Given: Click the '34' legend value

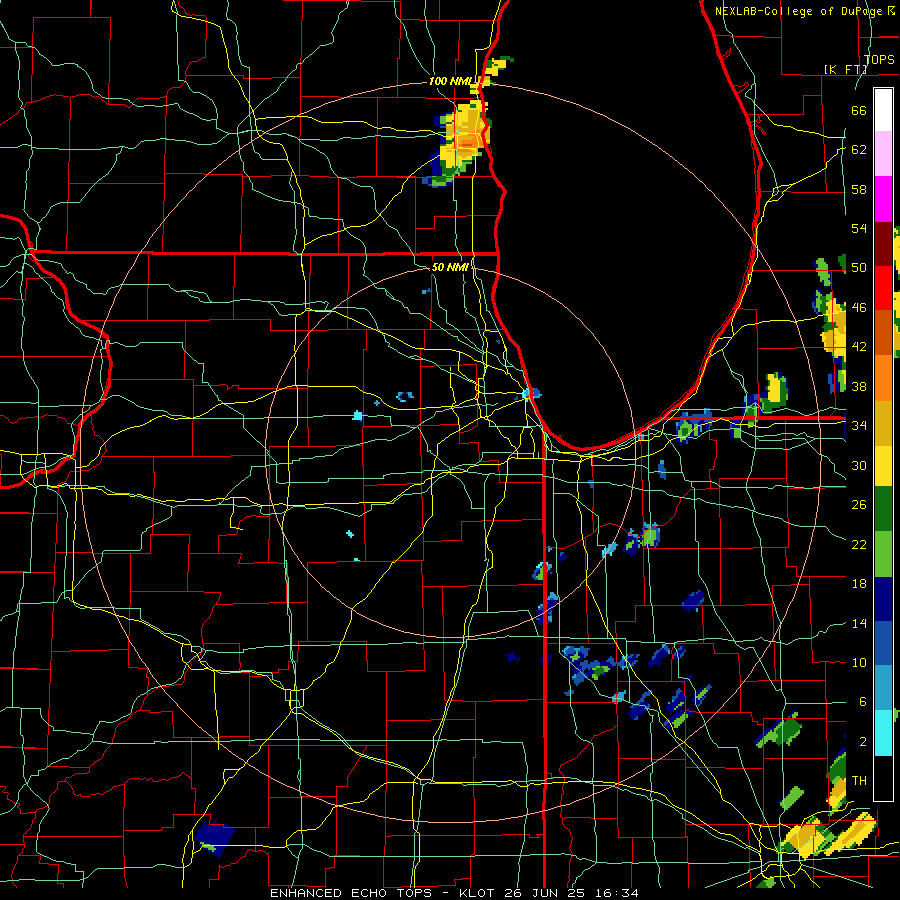Looking at the screenshot, I should (x=859, y=425).
